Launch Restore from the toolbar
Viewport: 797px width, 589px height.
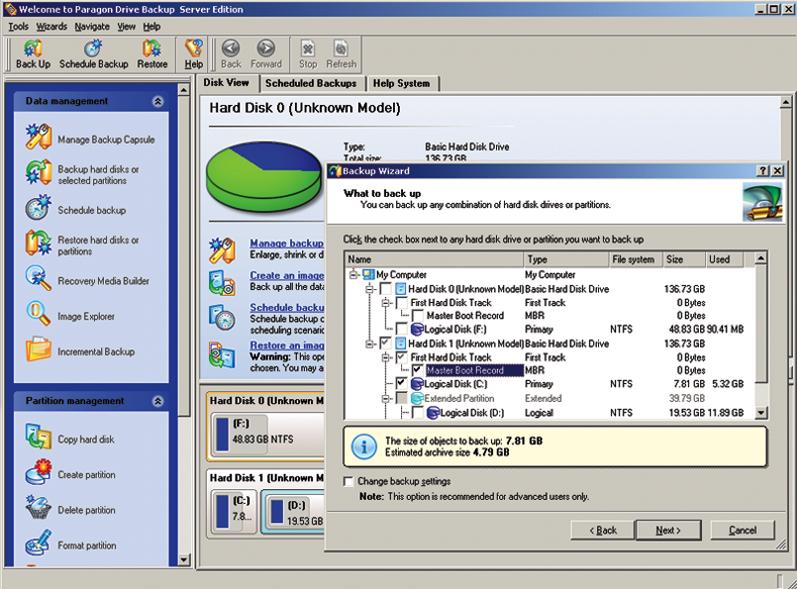(x=152, y=54)
